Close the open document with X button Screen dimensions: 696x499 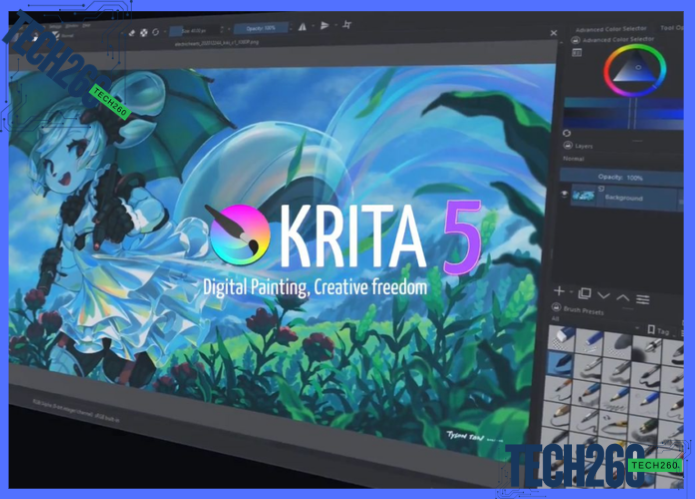553,33
